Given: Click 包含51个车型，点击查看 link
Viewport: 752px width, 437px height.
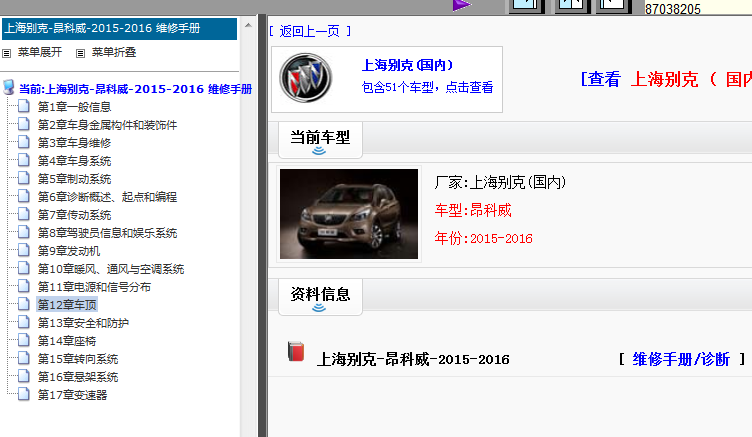Looking at the screenshot, I should click(427, 87).
